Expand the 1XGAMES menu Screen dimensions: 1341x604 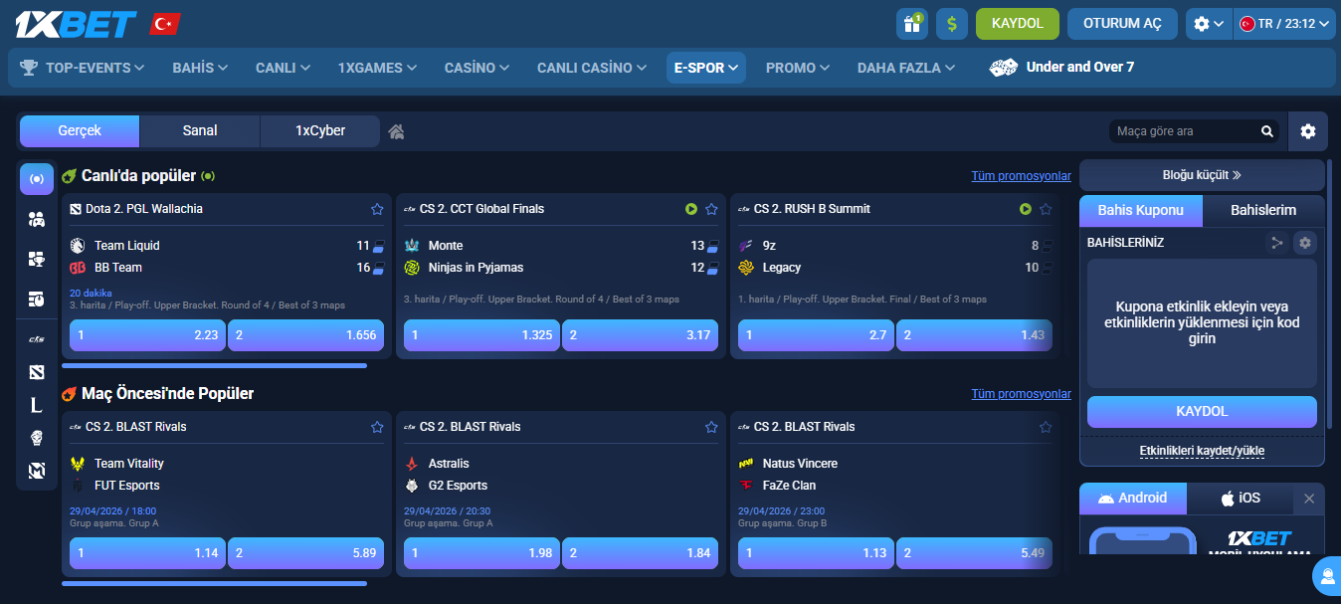pyautogui.click(x=377, y=68)
